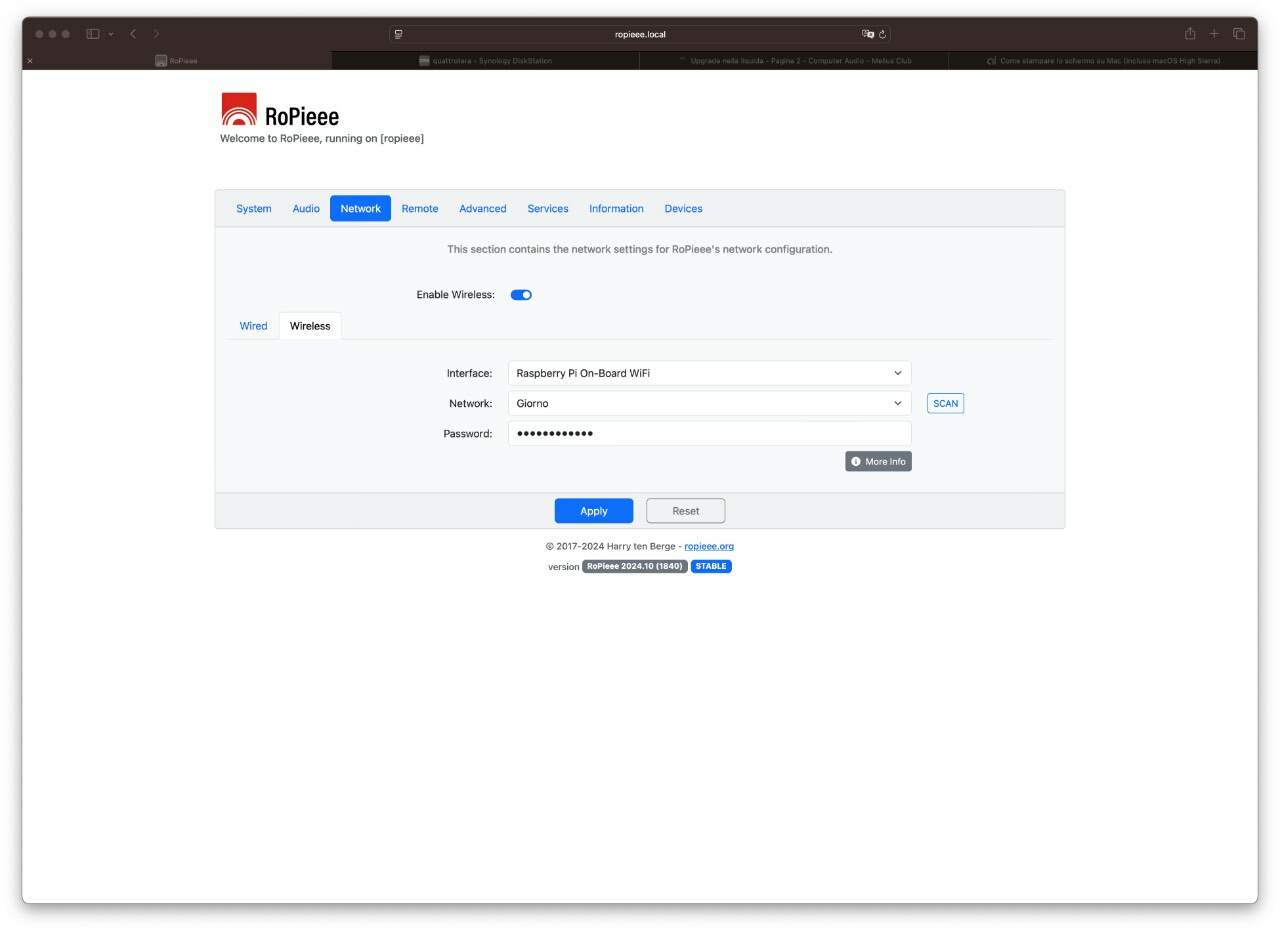Click the RoPieee red logo icon

[239, 109]
